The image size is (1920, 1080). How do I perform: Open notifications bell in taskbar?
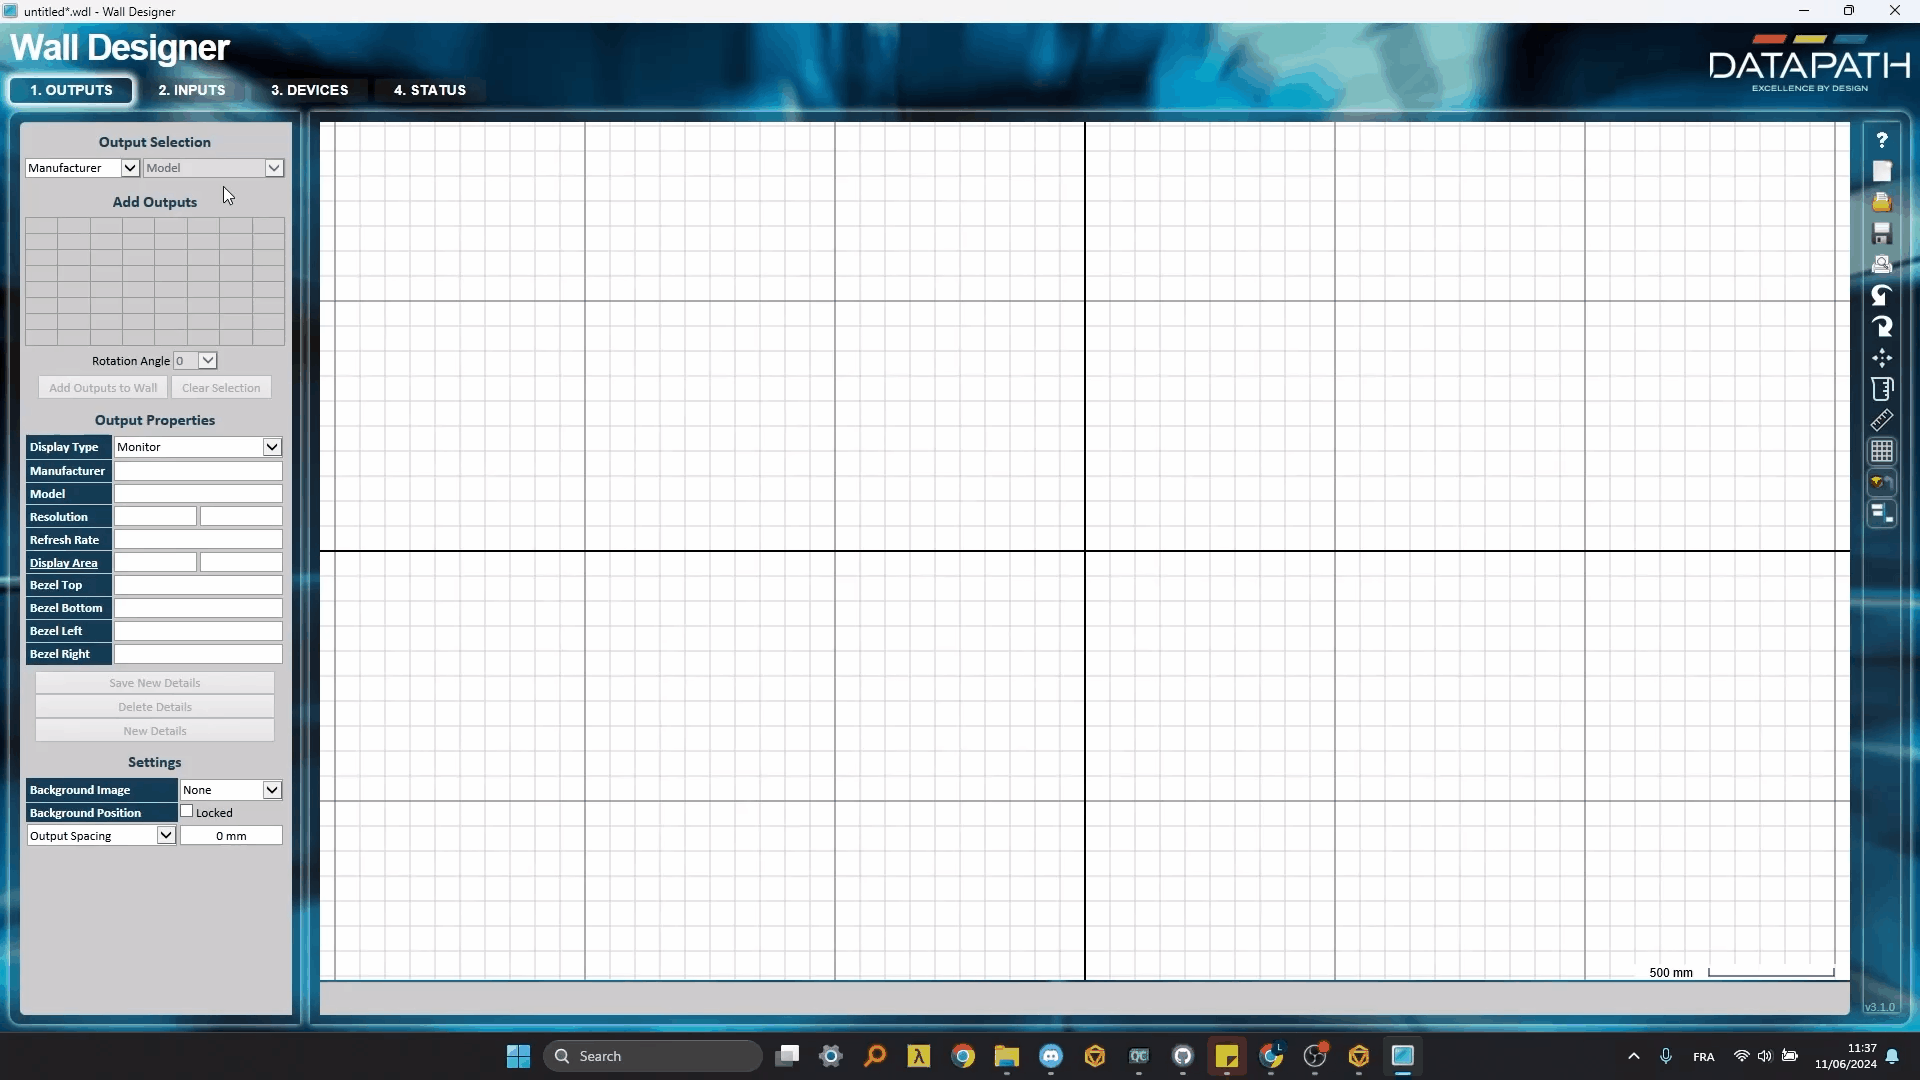point(1892,1056)
